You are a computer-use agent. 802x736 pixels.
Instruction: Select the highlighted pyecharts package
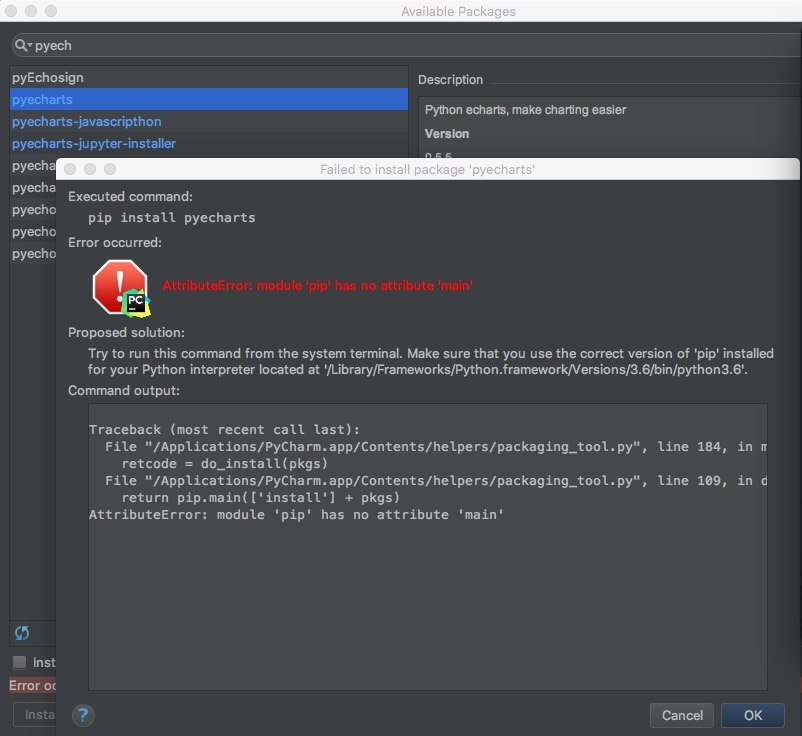point(209,99)
